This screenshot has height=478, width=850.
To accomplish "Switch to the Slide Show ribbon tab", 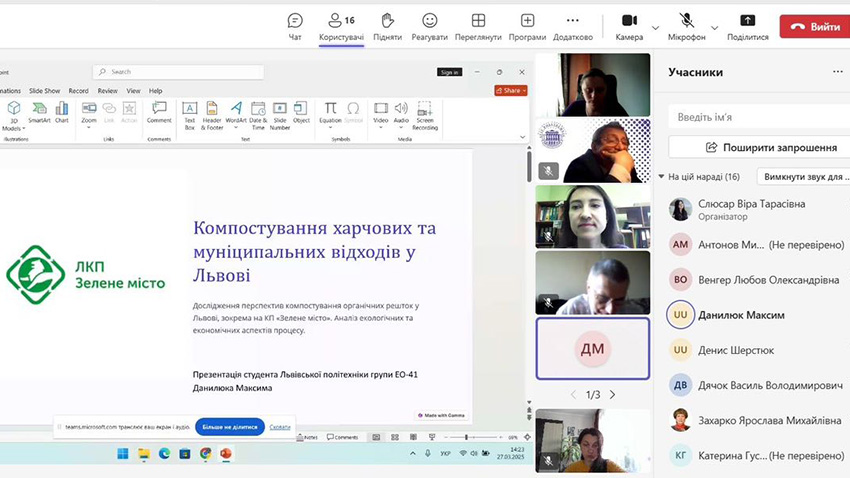I will [x=44, y=91].
